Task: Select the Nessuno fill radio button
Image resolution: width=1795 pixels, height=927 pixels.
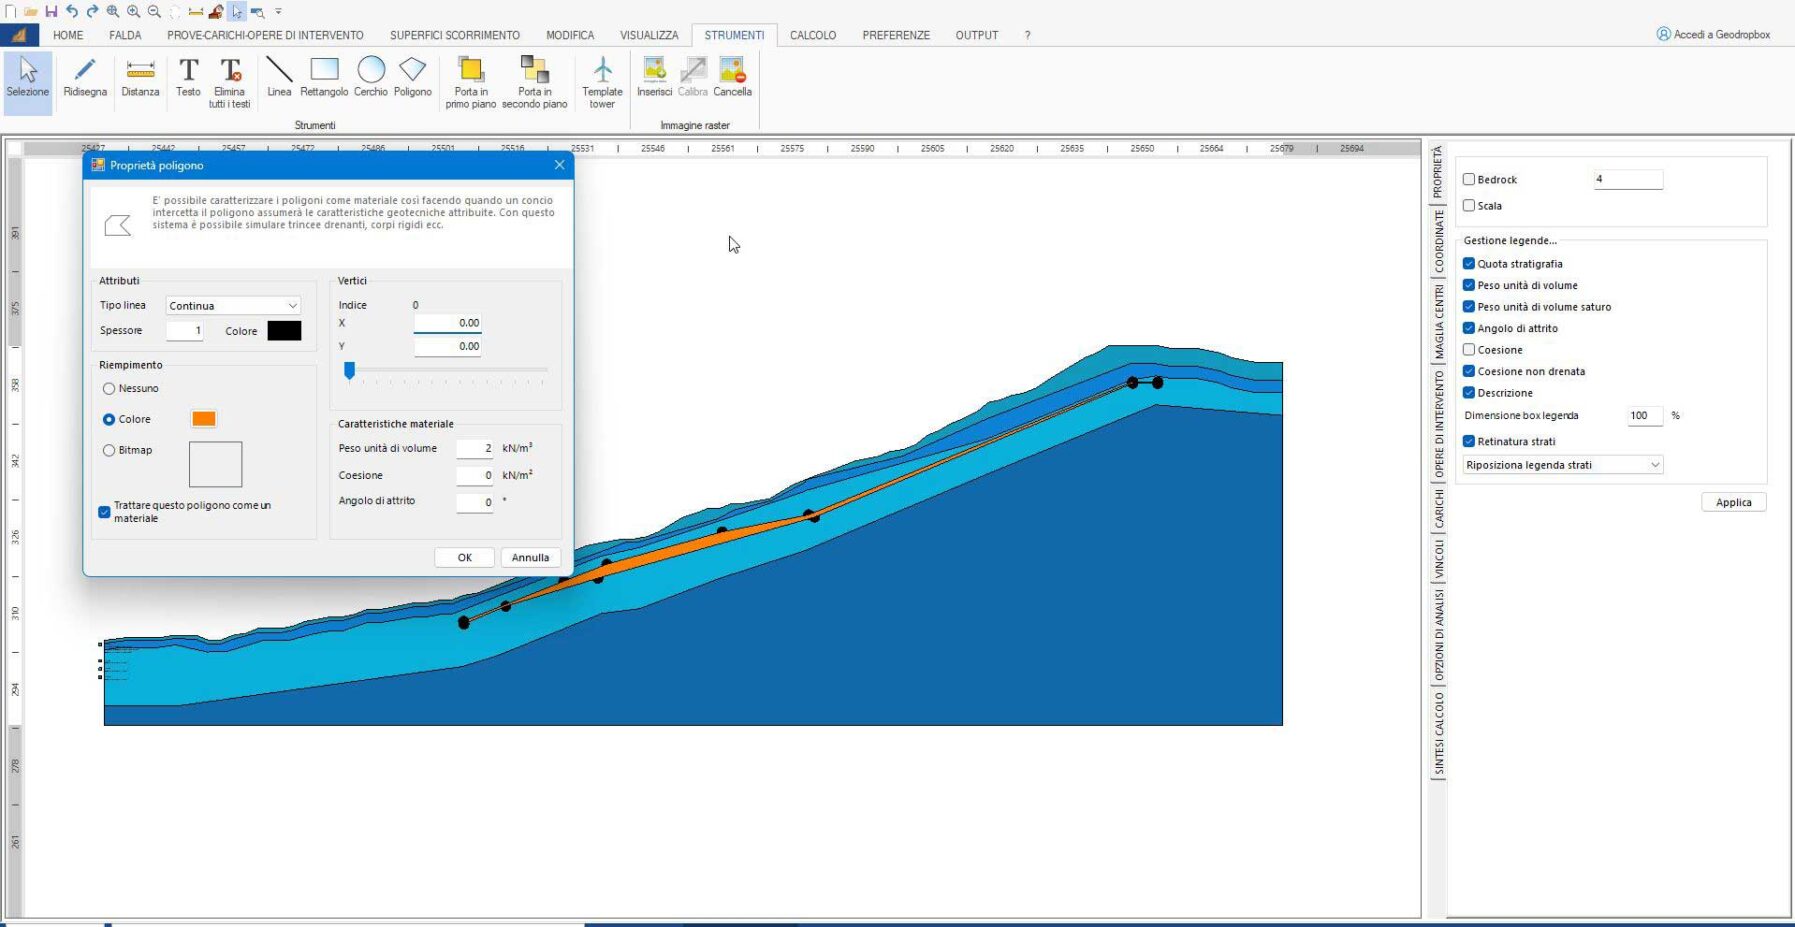Action: (x=109, y=389)
